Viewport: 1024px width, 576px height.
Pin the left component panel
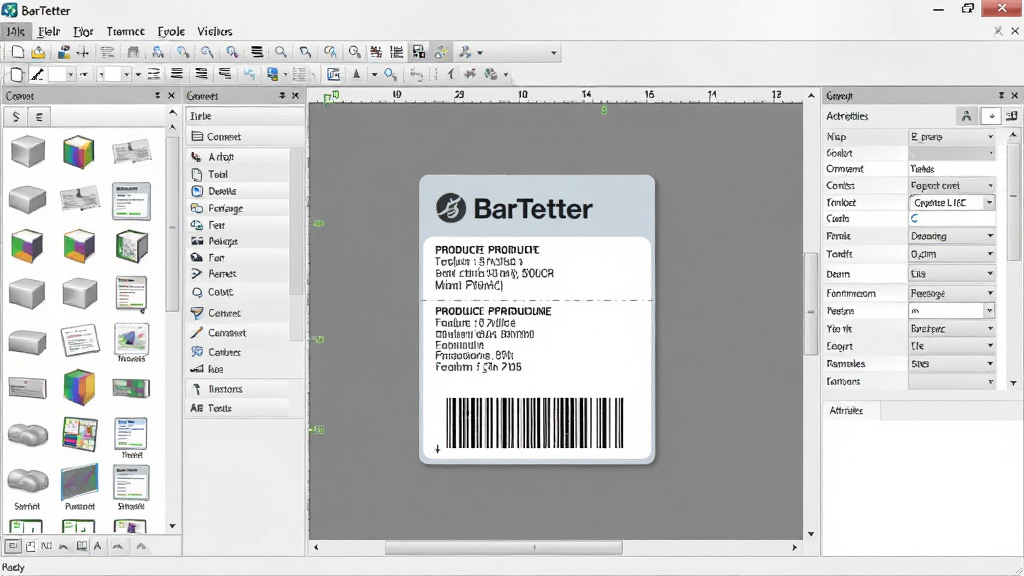click(157, 95)
